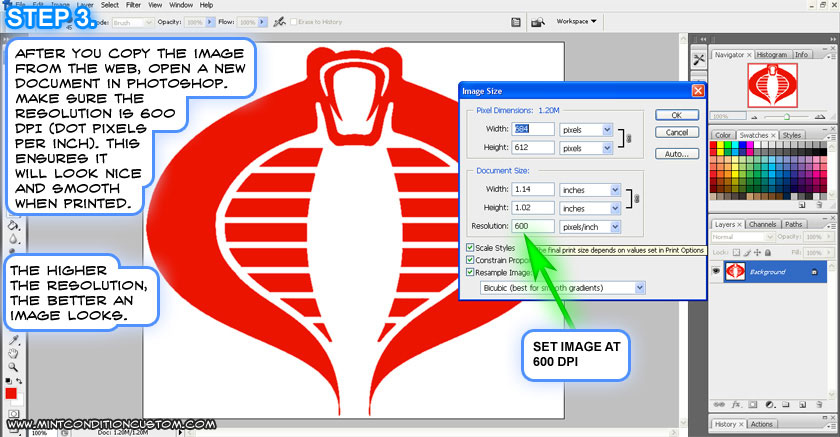
Task: Adjust the Navigator zoom slider handle
Action: (x=786, y=116)
